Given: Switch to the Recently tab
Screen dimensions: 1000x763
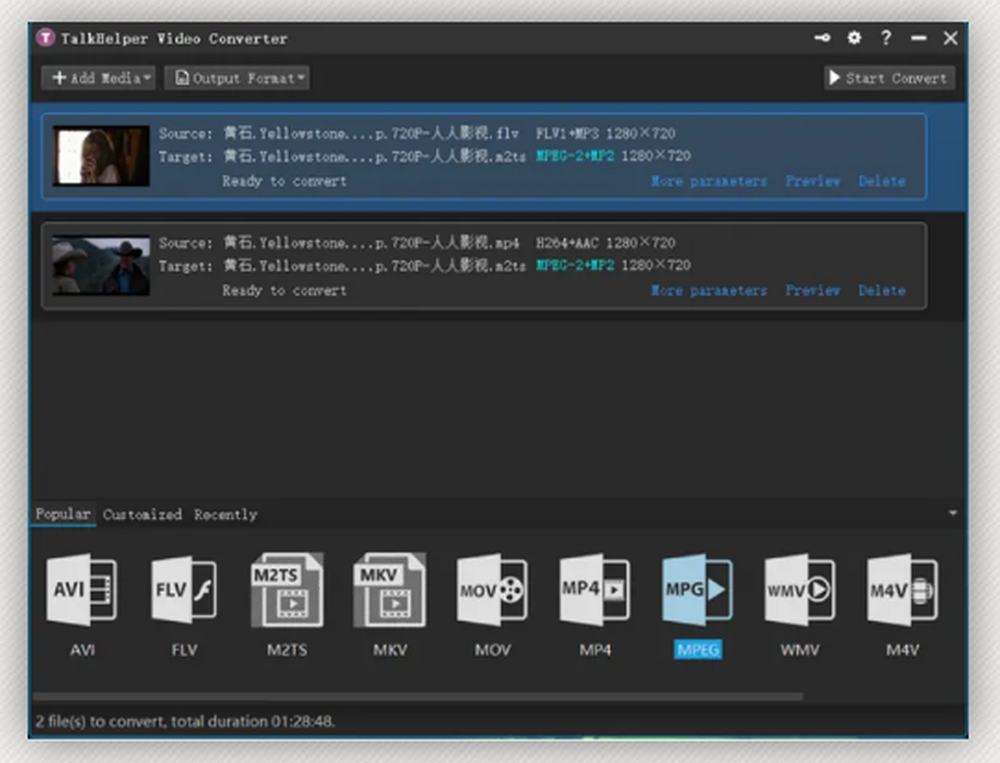Looking at the screenshot, I should coord(226,514).
